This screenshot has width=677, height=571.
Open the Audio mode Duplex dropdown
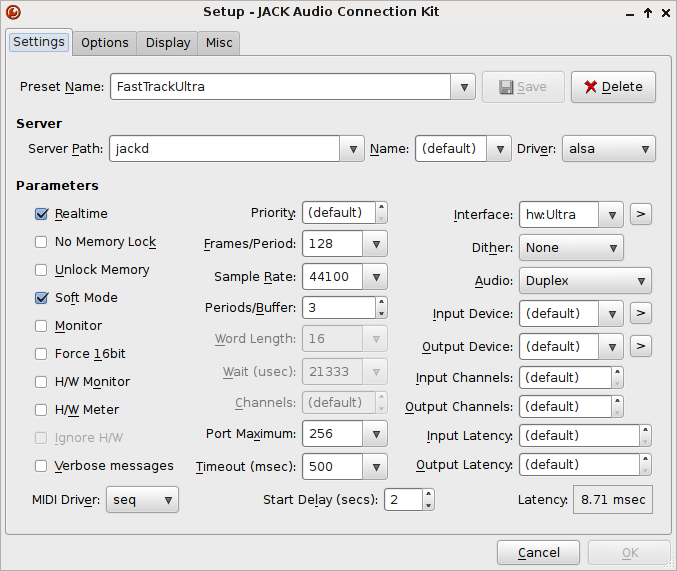[639, 281]
